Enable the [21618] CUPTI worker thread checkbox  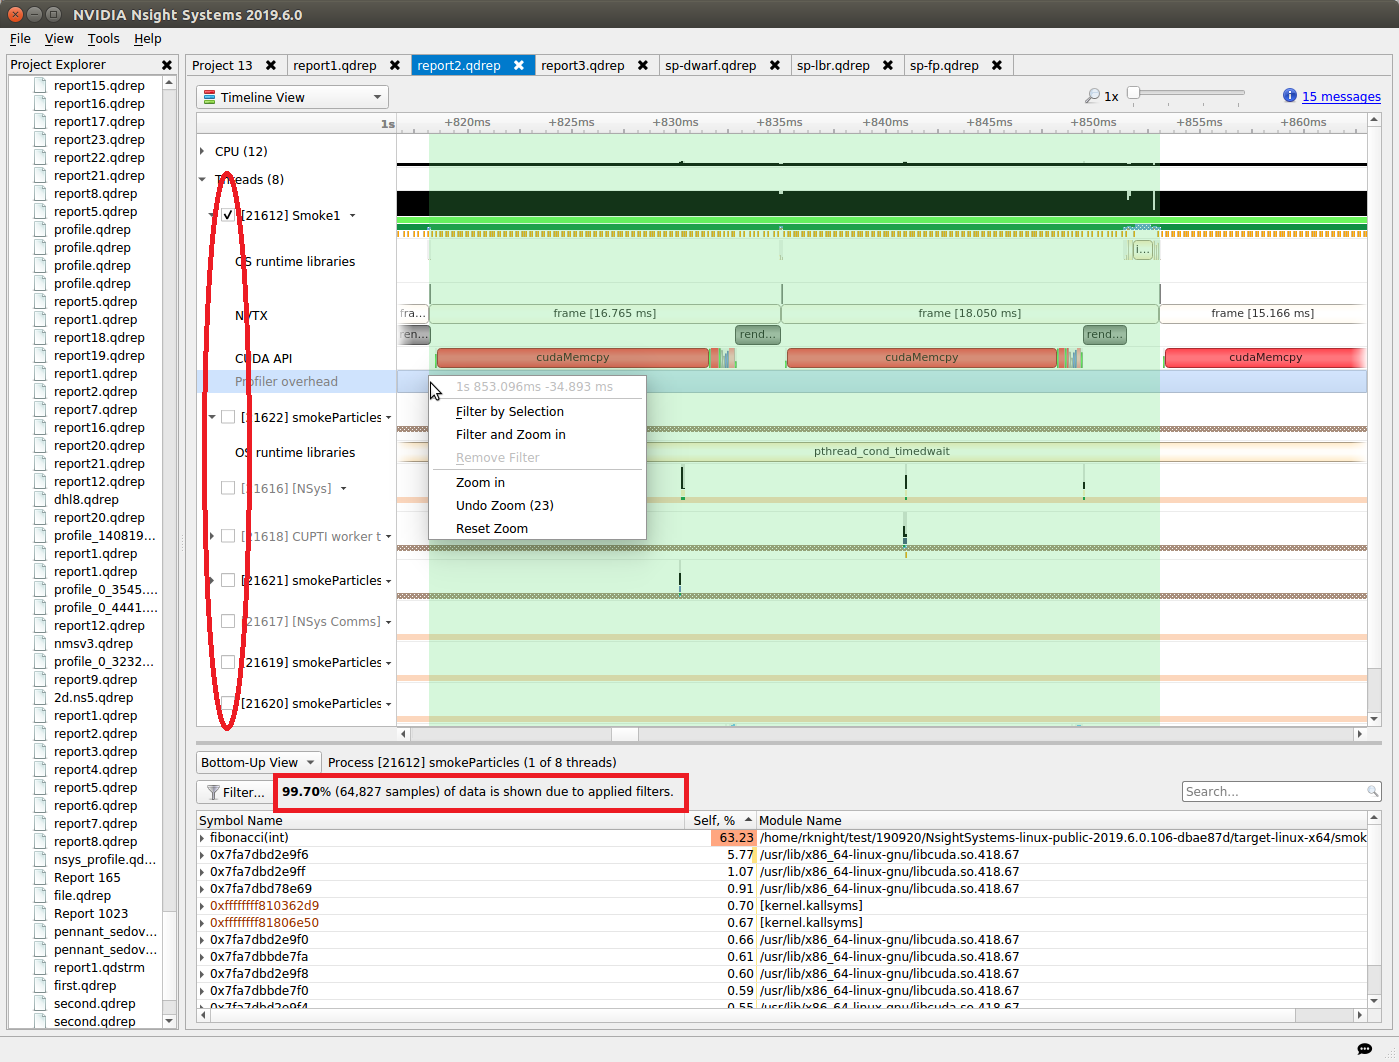228,536
